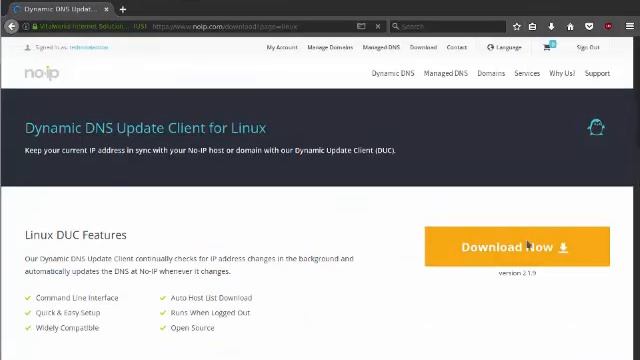
Task: Click the signed-in user icon
Action: click(x=28, y=47)
